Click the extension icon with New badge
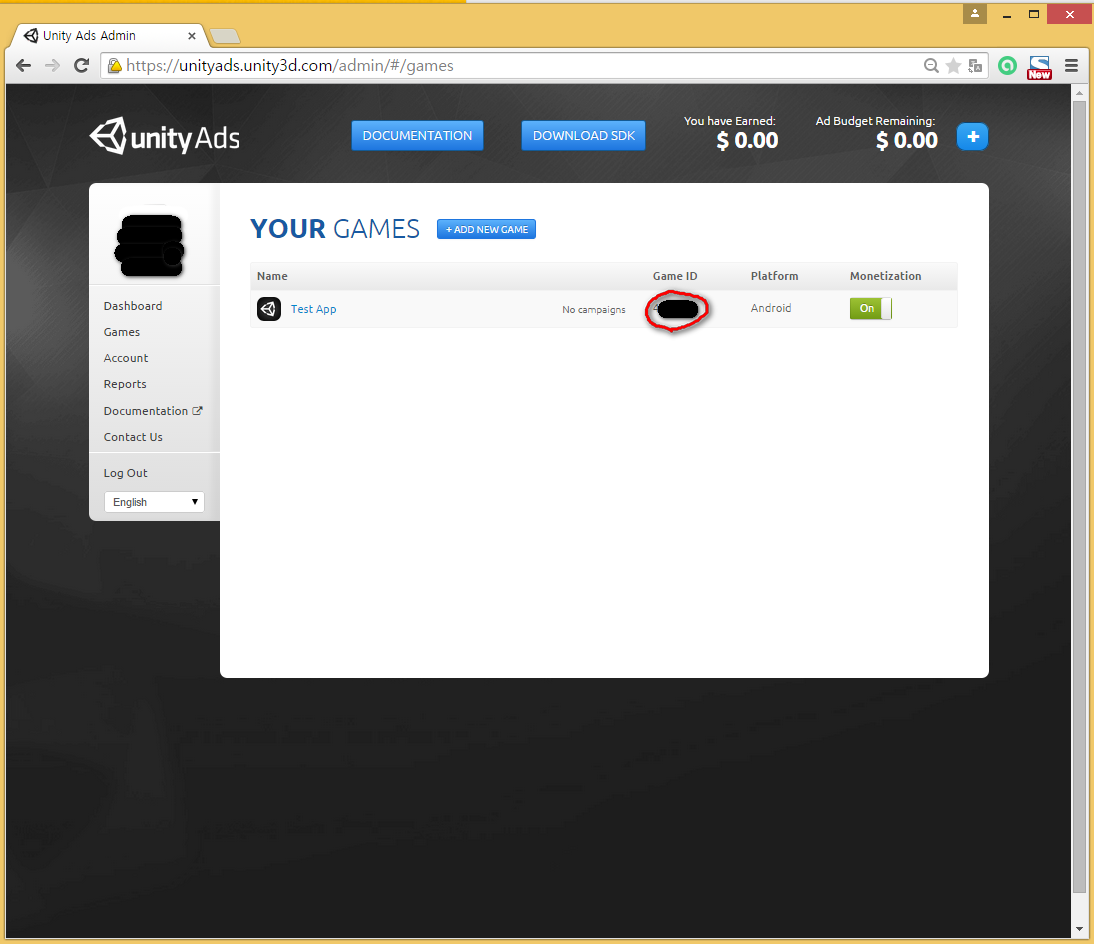The height and width of the screenshot is (944, 1094). point(1039,67)
